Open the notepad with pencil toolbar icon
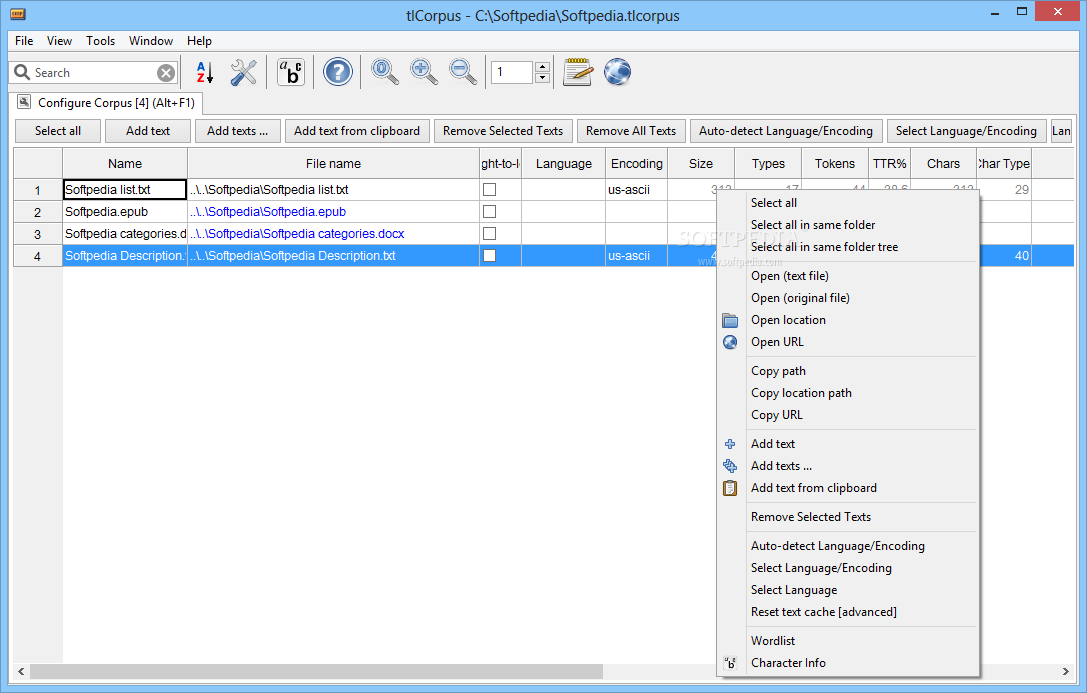This screenshot has width=1087, height=693. pyautogui.click(x=578, y=72)
